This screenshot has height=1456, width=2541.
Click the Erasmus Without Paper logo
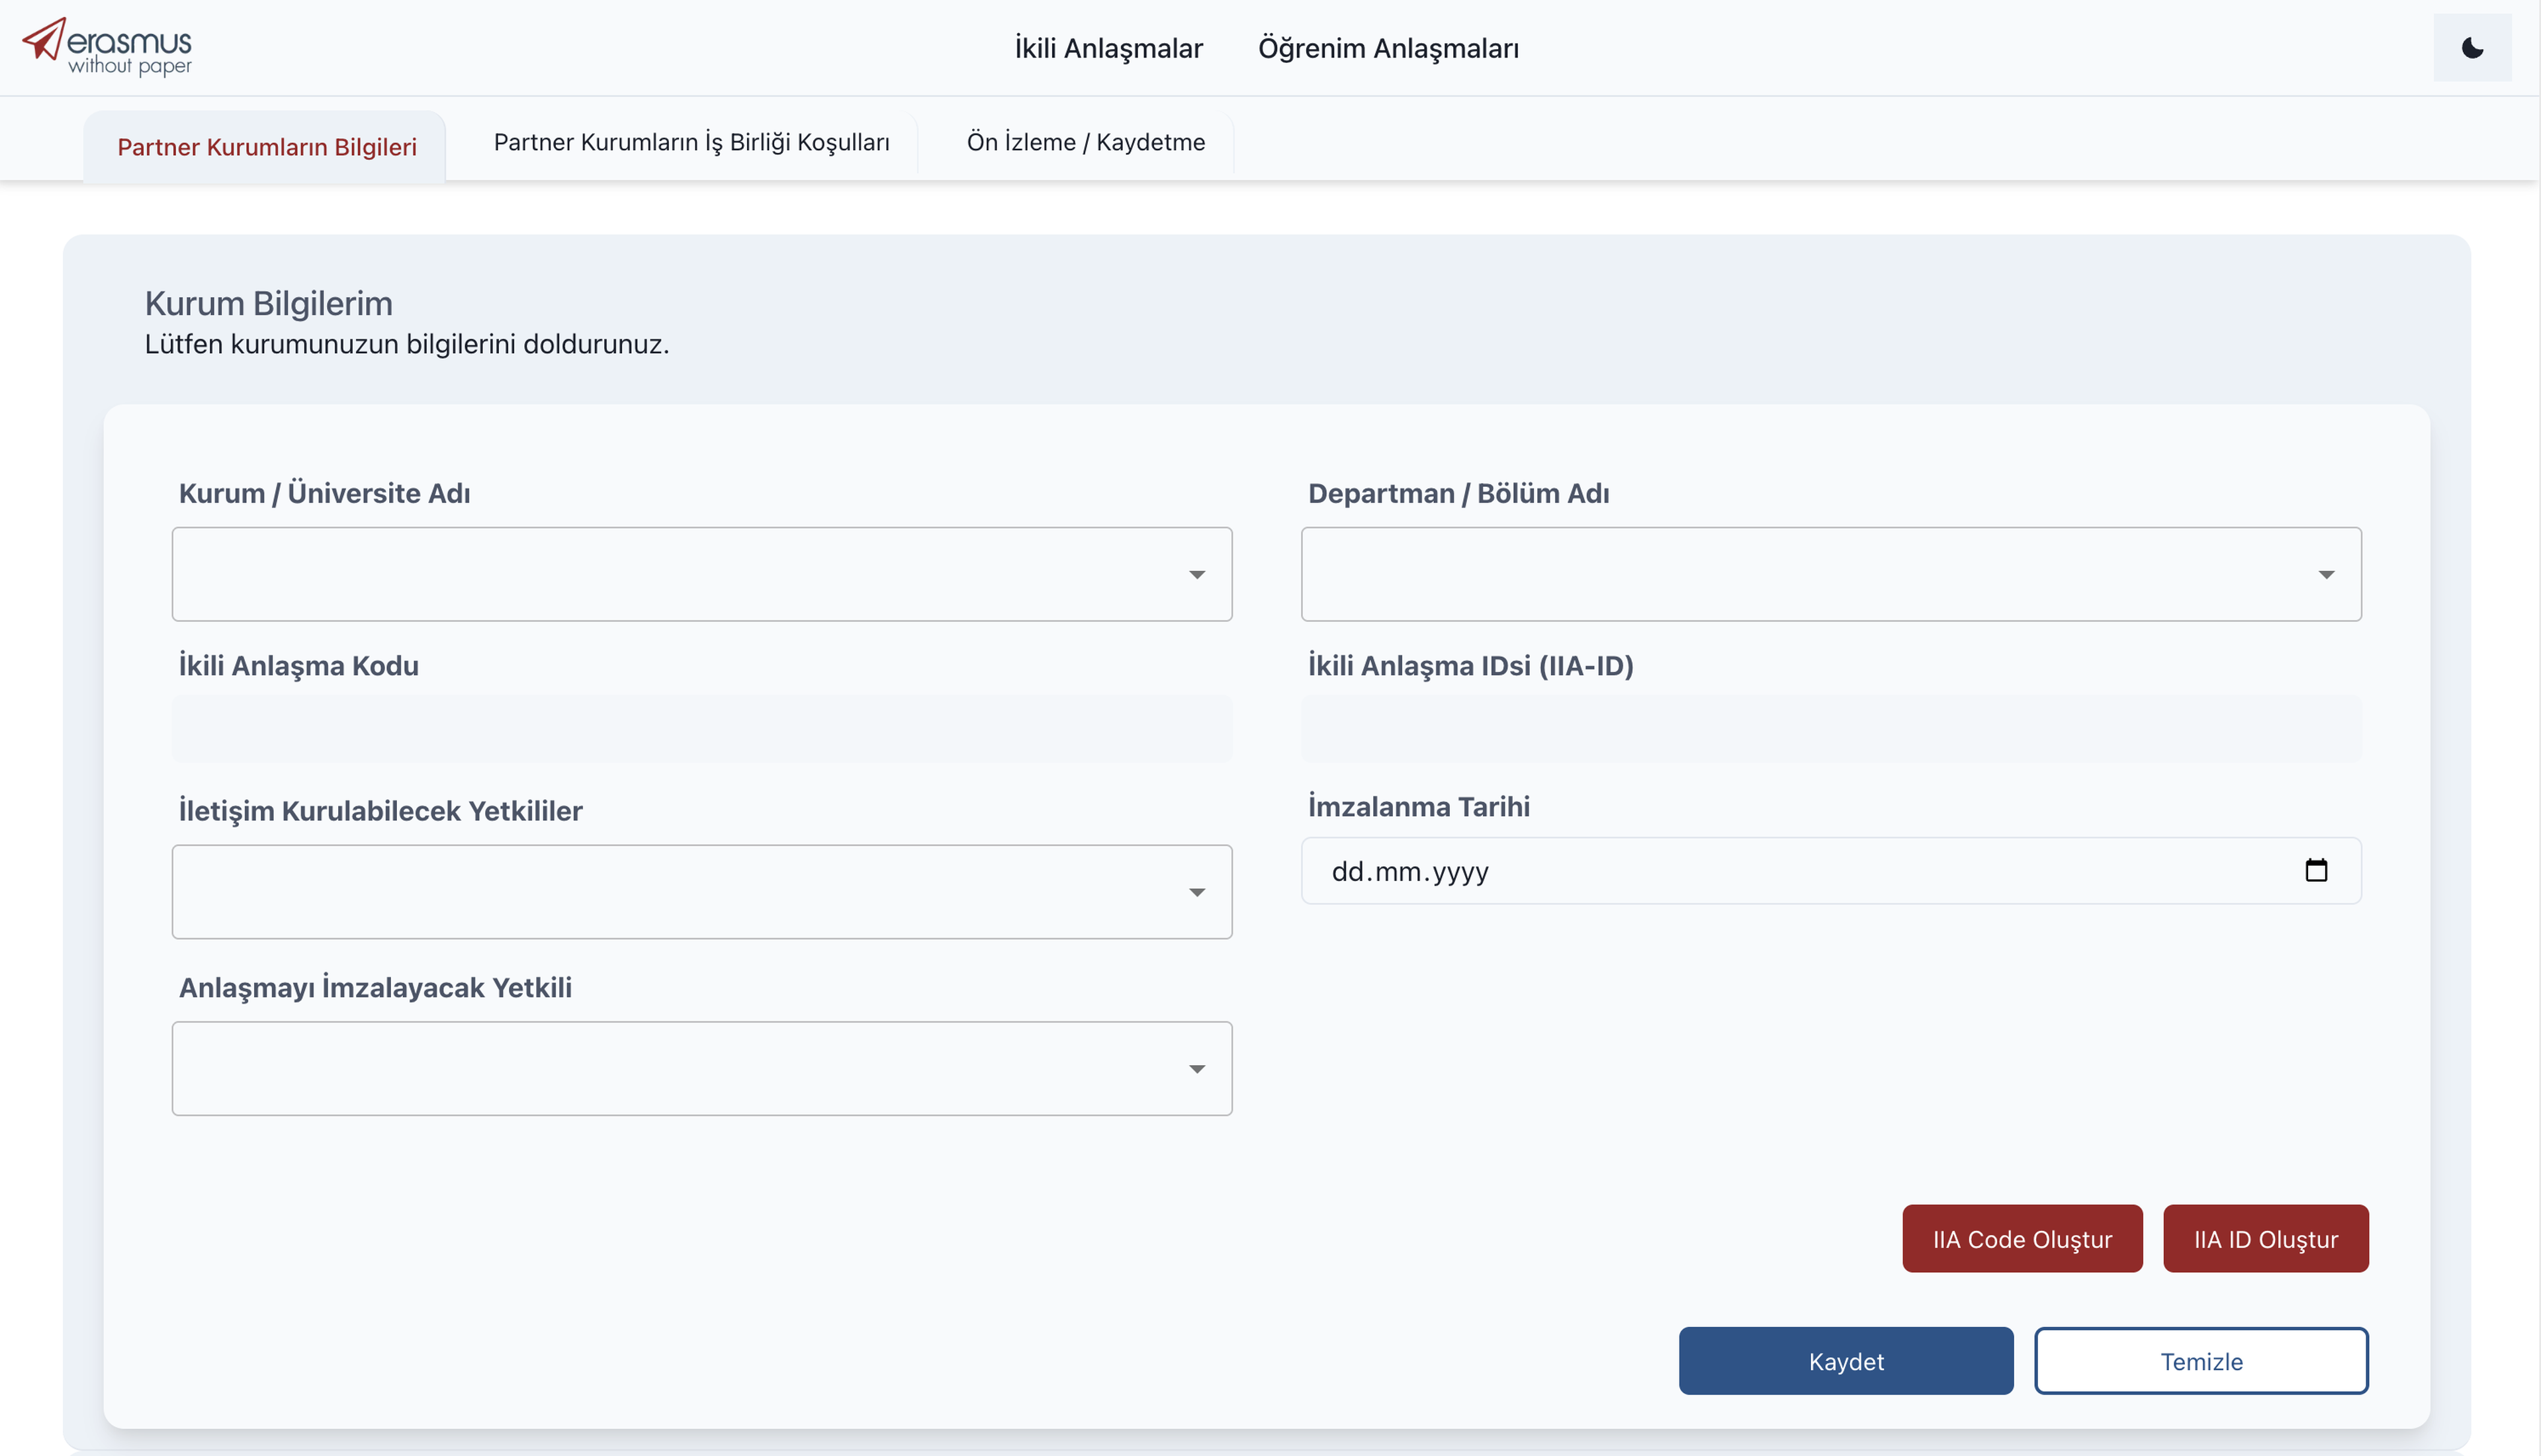[107, 46]
